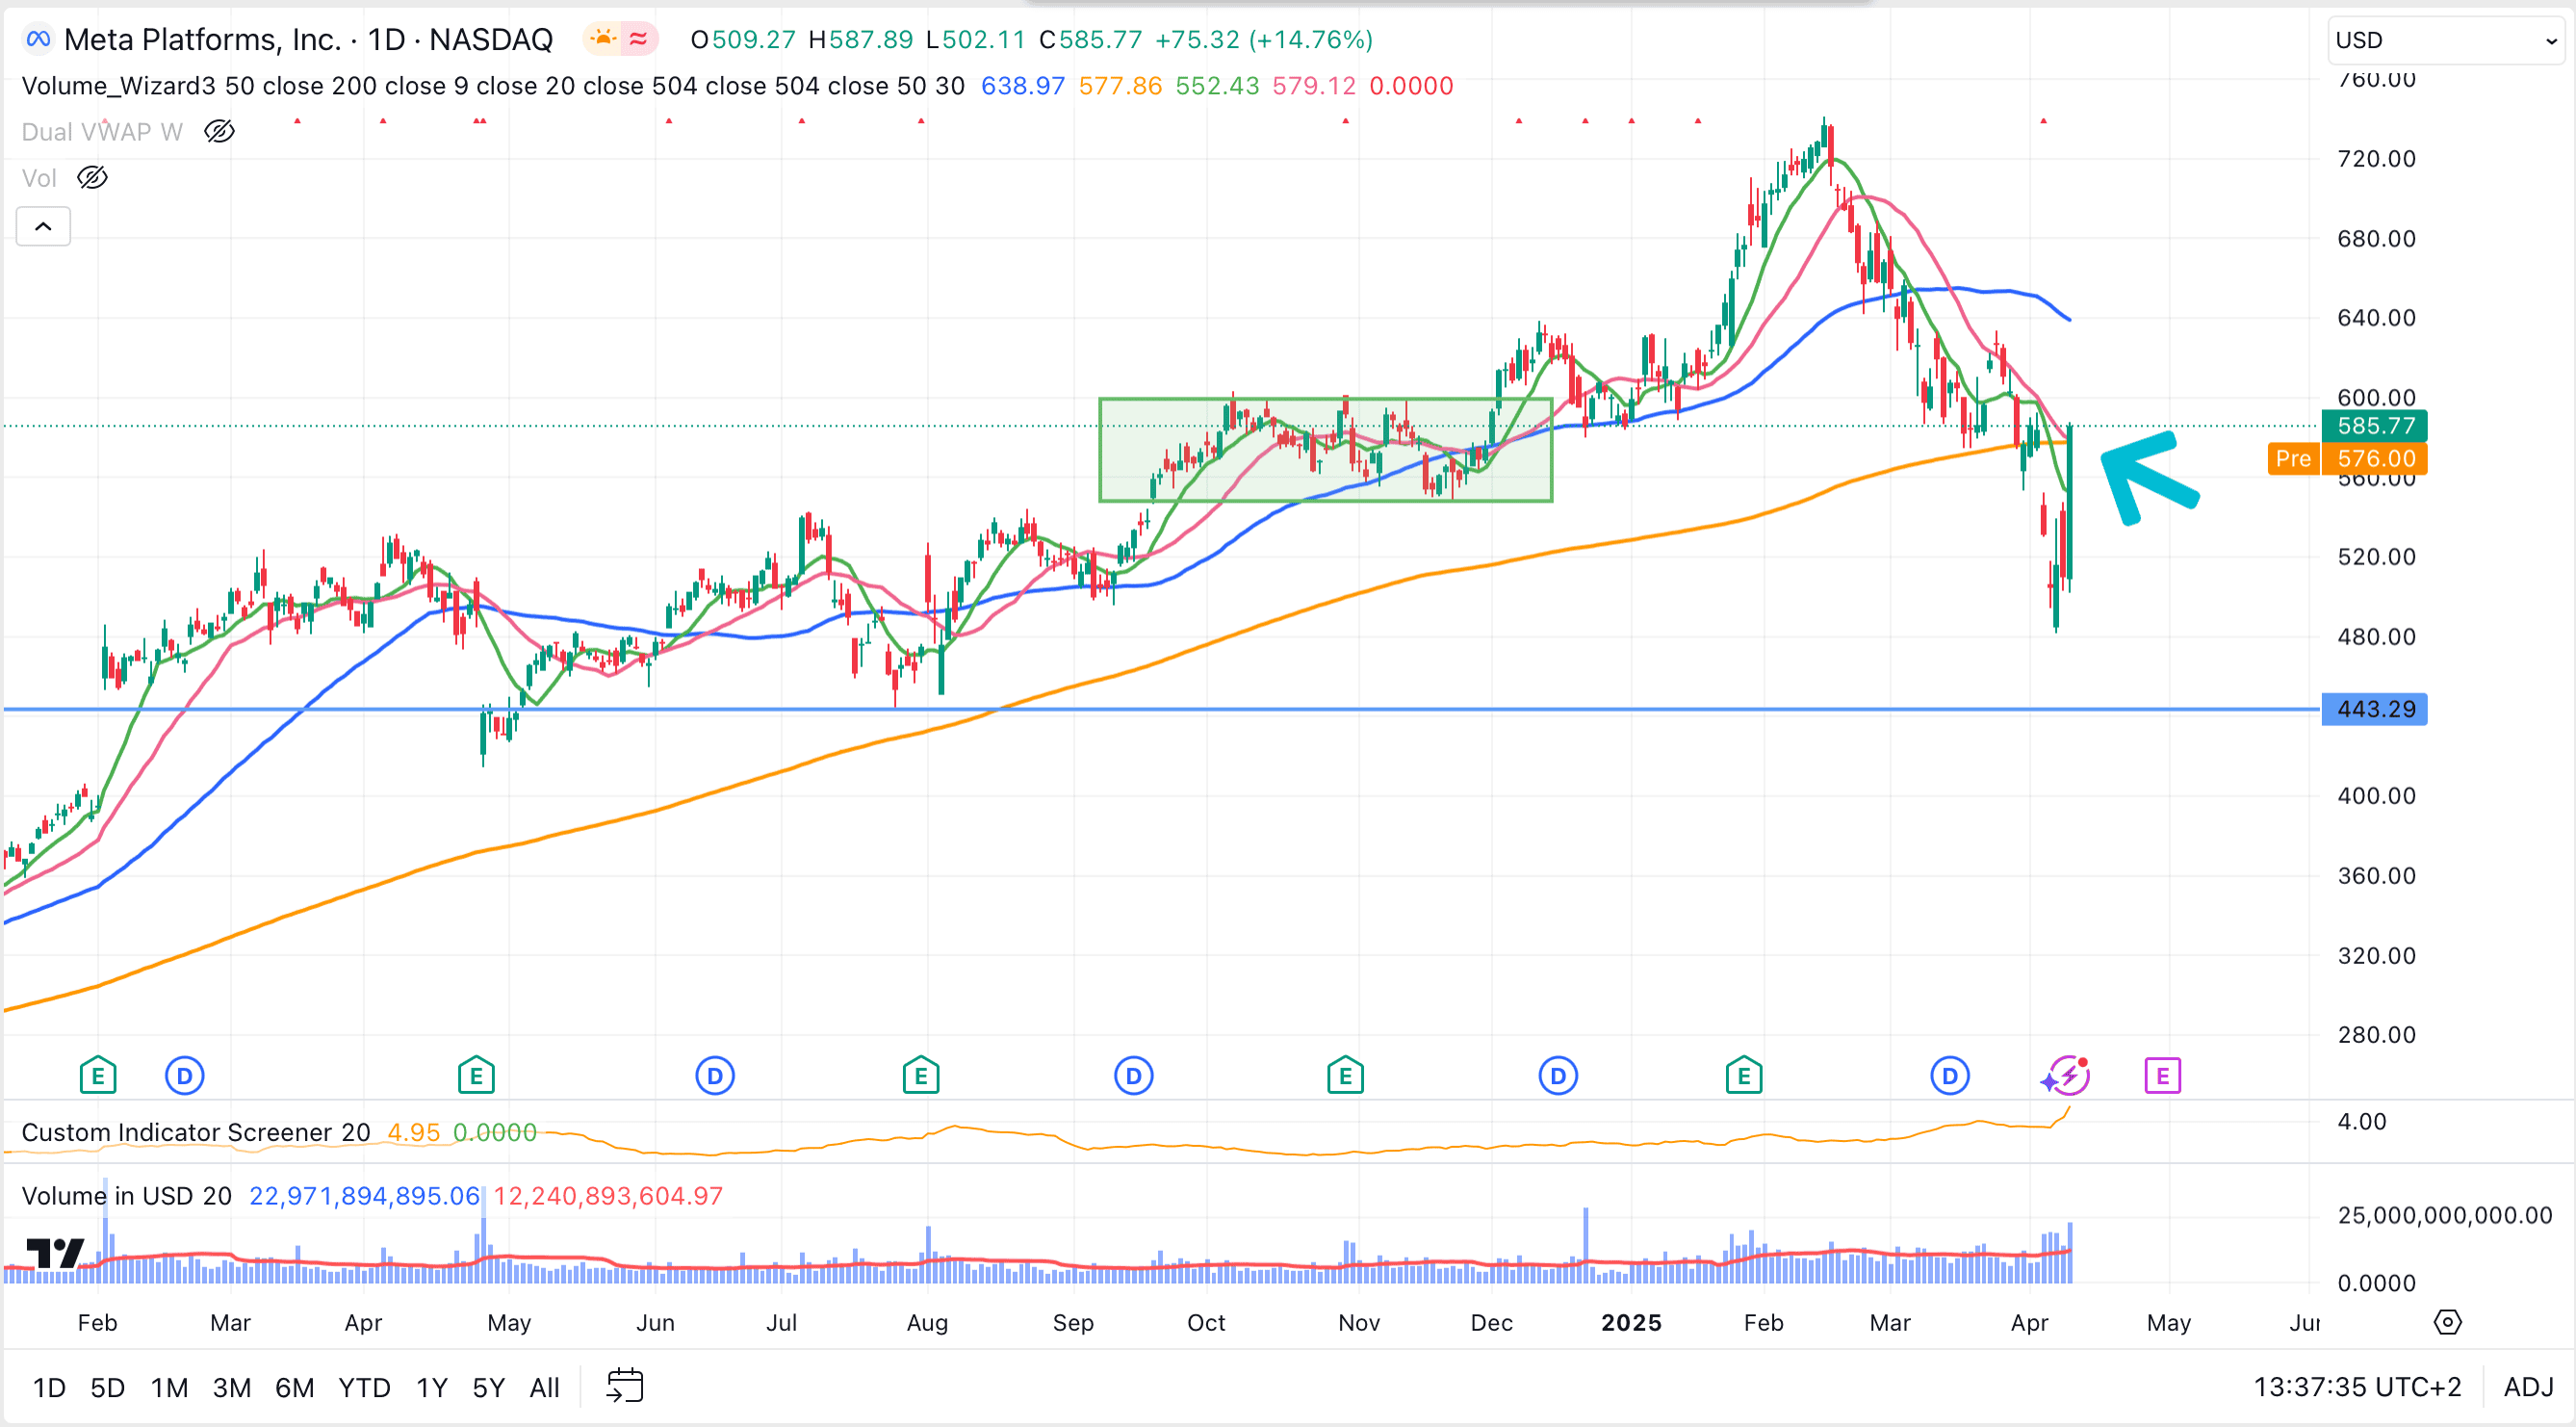Select the 5D time range

pyautogui.click(x=108, y=1387)
